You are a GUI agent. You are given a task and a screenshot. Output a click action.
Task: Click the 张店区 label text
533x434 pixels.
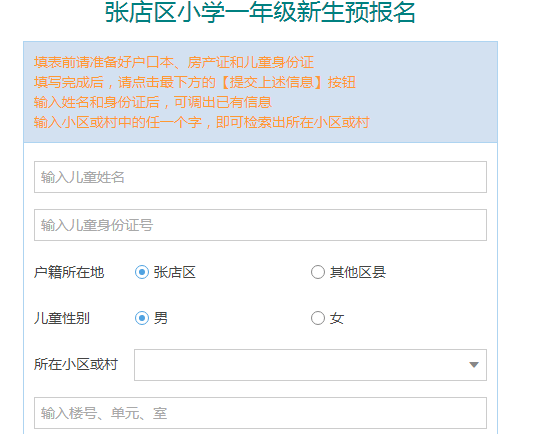point(175,272)
